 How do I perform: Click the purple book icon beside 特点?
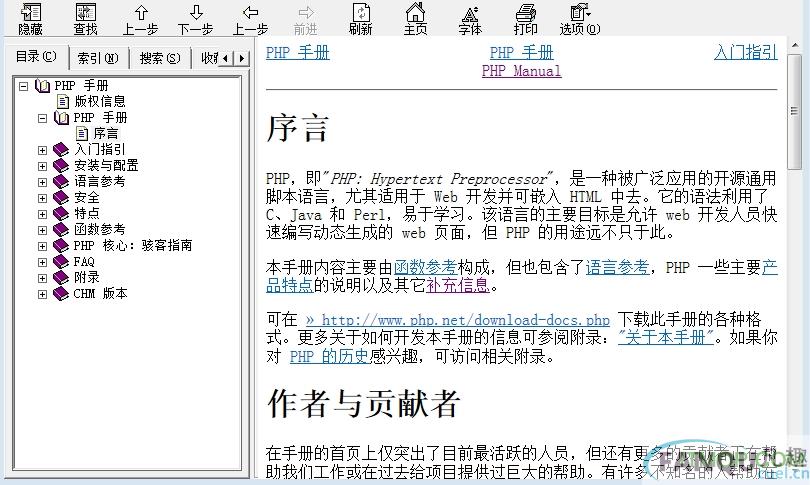coord(61,214)
